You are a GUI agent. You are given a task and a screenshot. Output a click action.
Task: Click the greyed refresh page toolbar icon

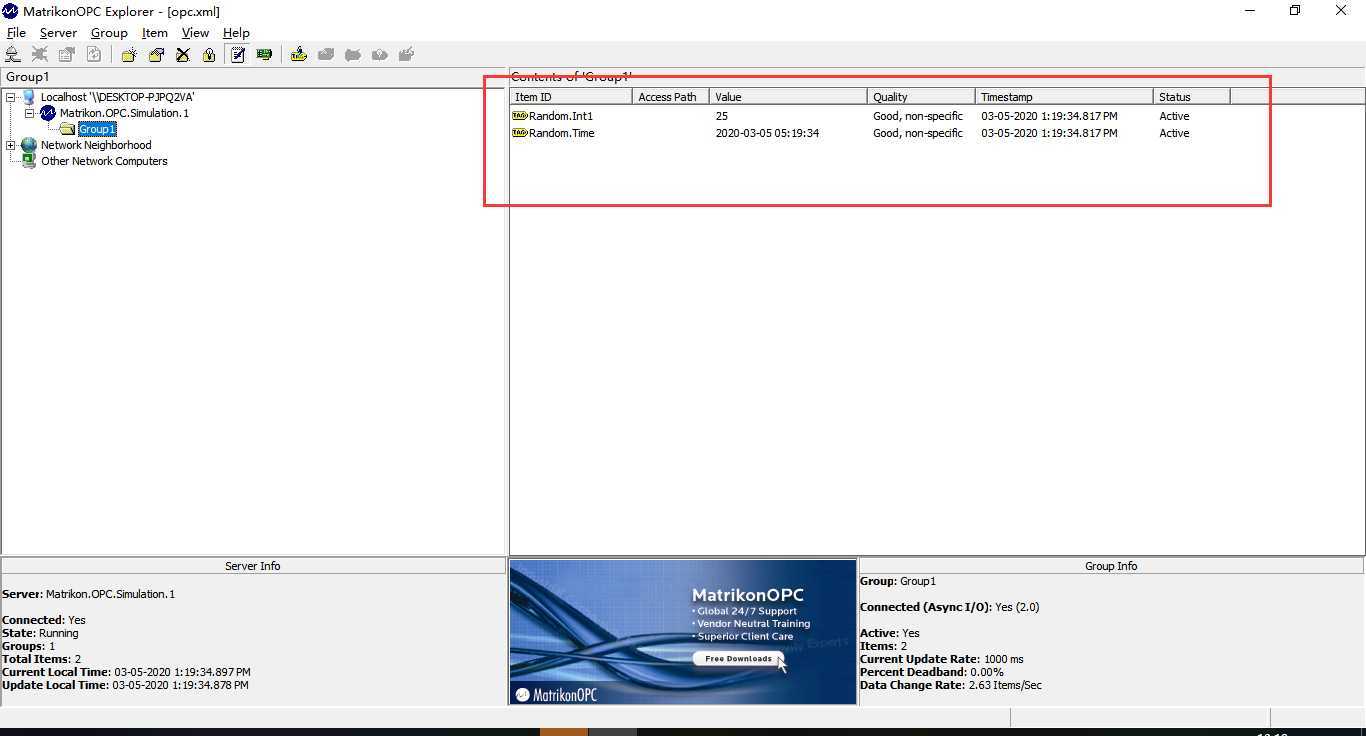[94, 55]
